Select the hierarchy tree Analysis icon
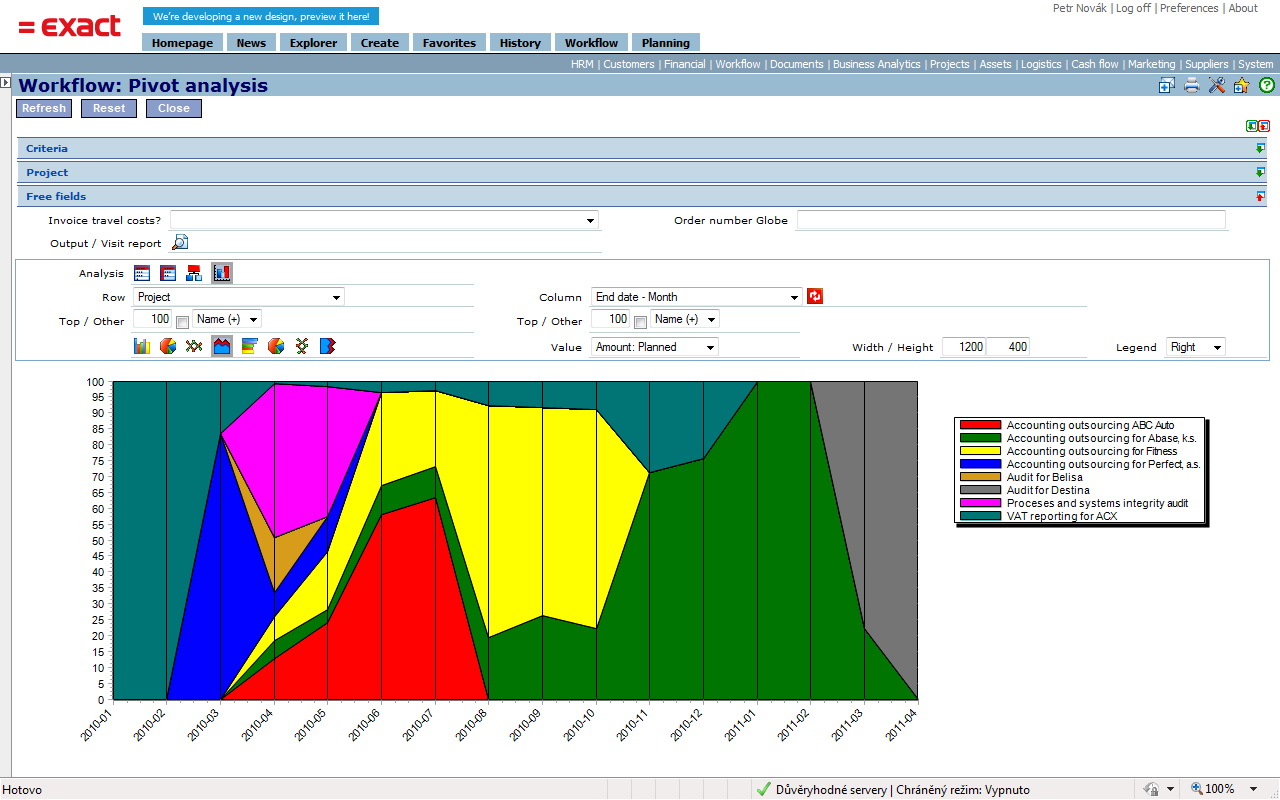This screenshot has height=800, width=1280. 194,273
